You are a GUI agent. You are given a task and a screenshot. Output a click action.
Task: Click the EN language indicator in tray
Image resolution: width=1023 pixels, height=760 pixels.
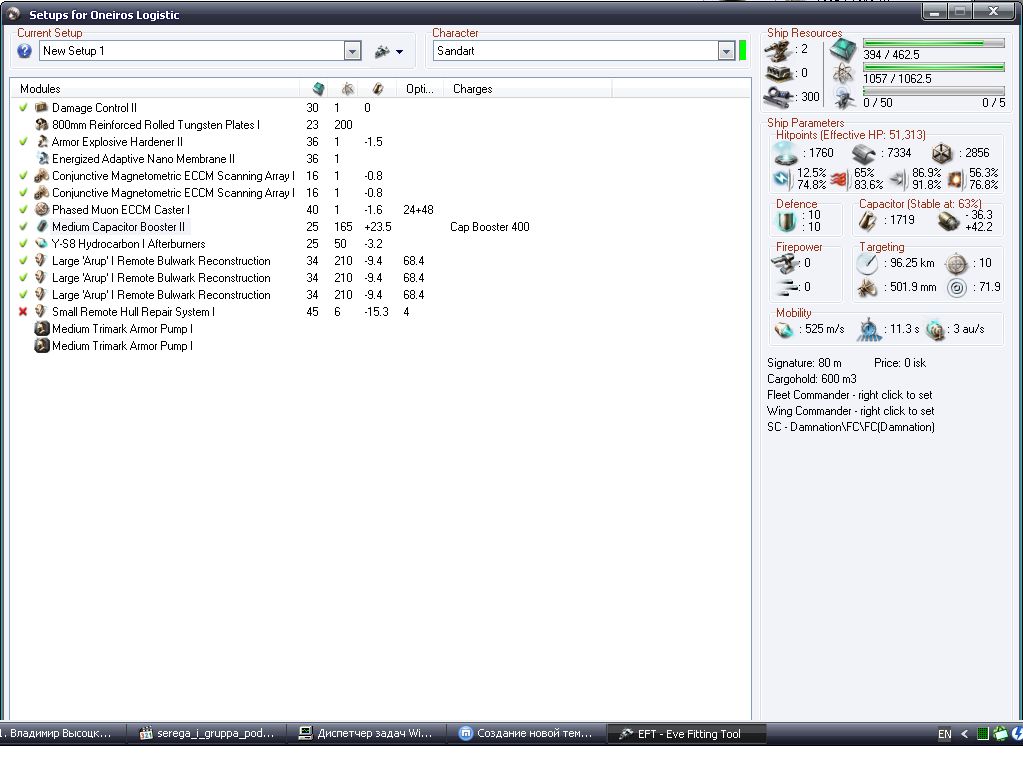point(944,734)
